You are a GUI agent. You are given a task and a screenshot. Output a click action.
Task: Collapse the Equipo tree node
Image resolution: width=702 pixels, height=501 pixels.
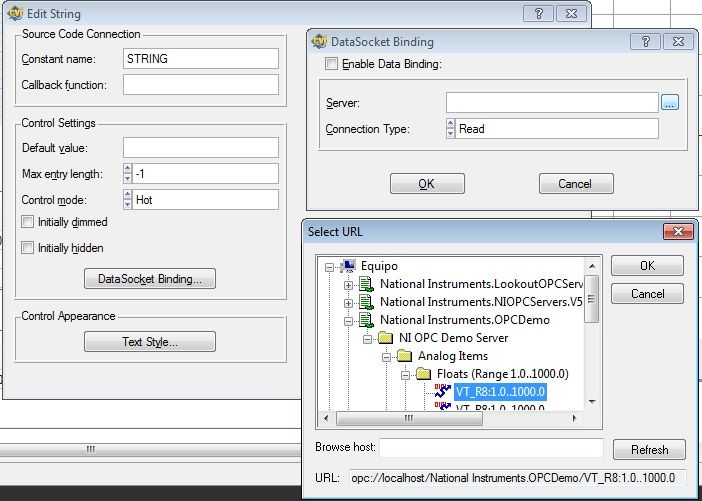[x=330, y=267]
